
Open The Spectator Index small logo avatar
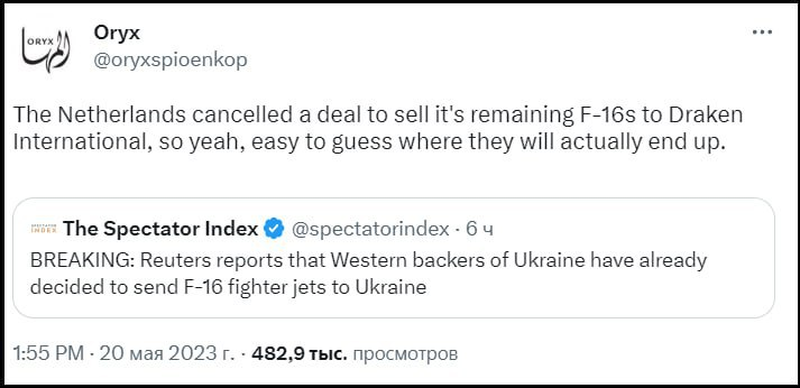[44, 229]
